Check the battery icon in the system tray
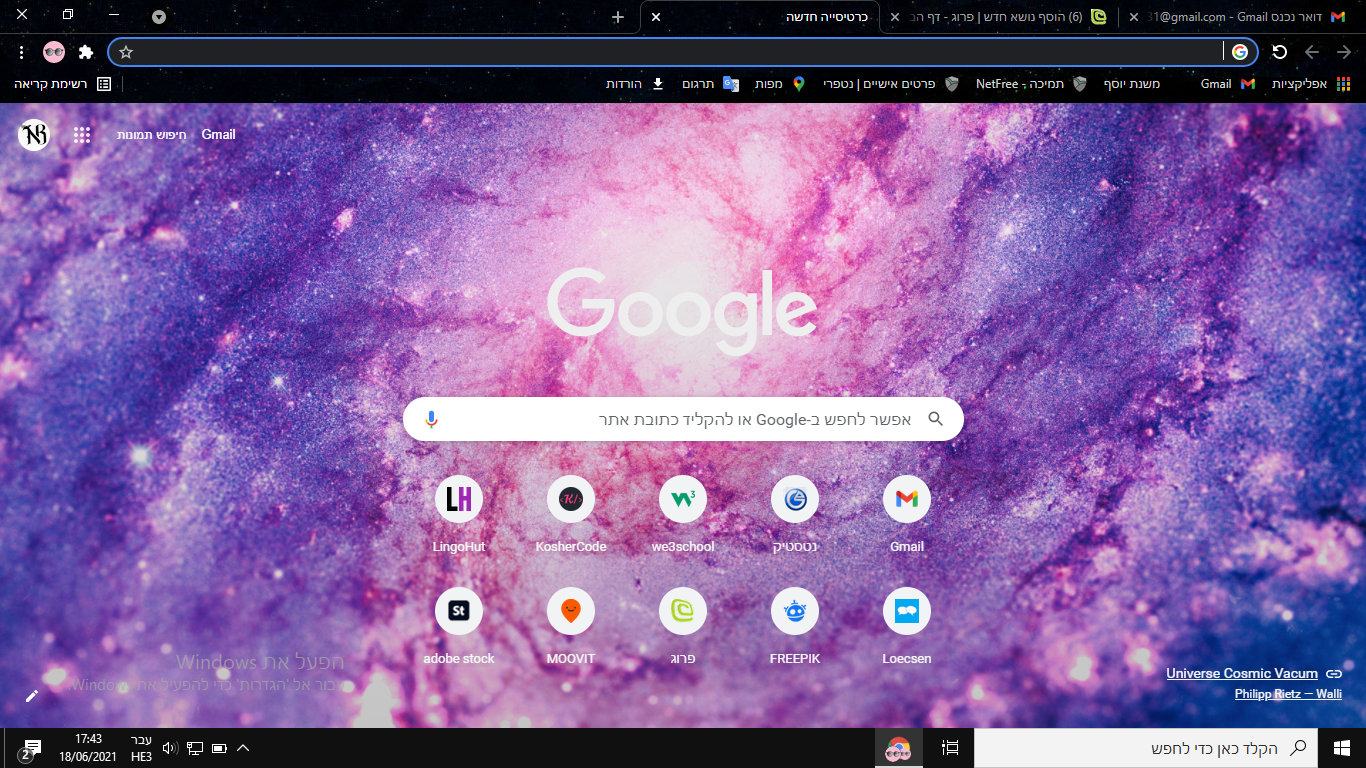The image size is (1366, 768). (219, 748)
